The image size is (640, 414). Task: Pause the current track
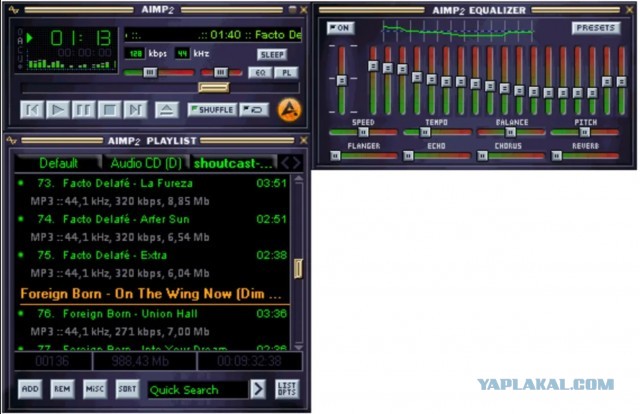pos(84,110)
